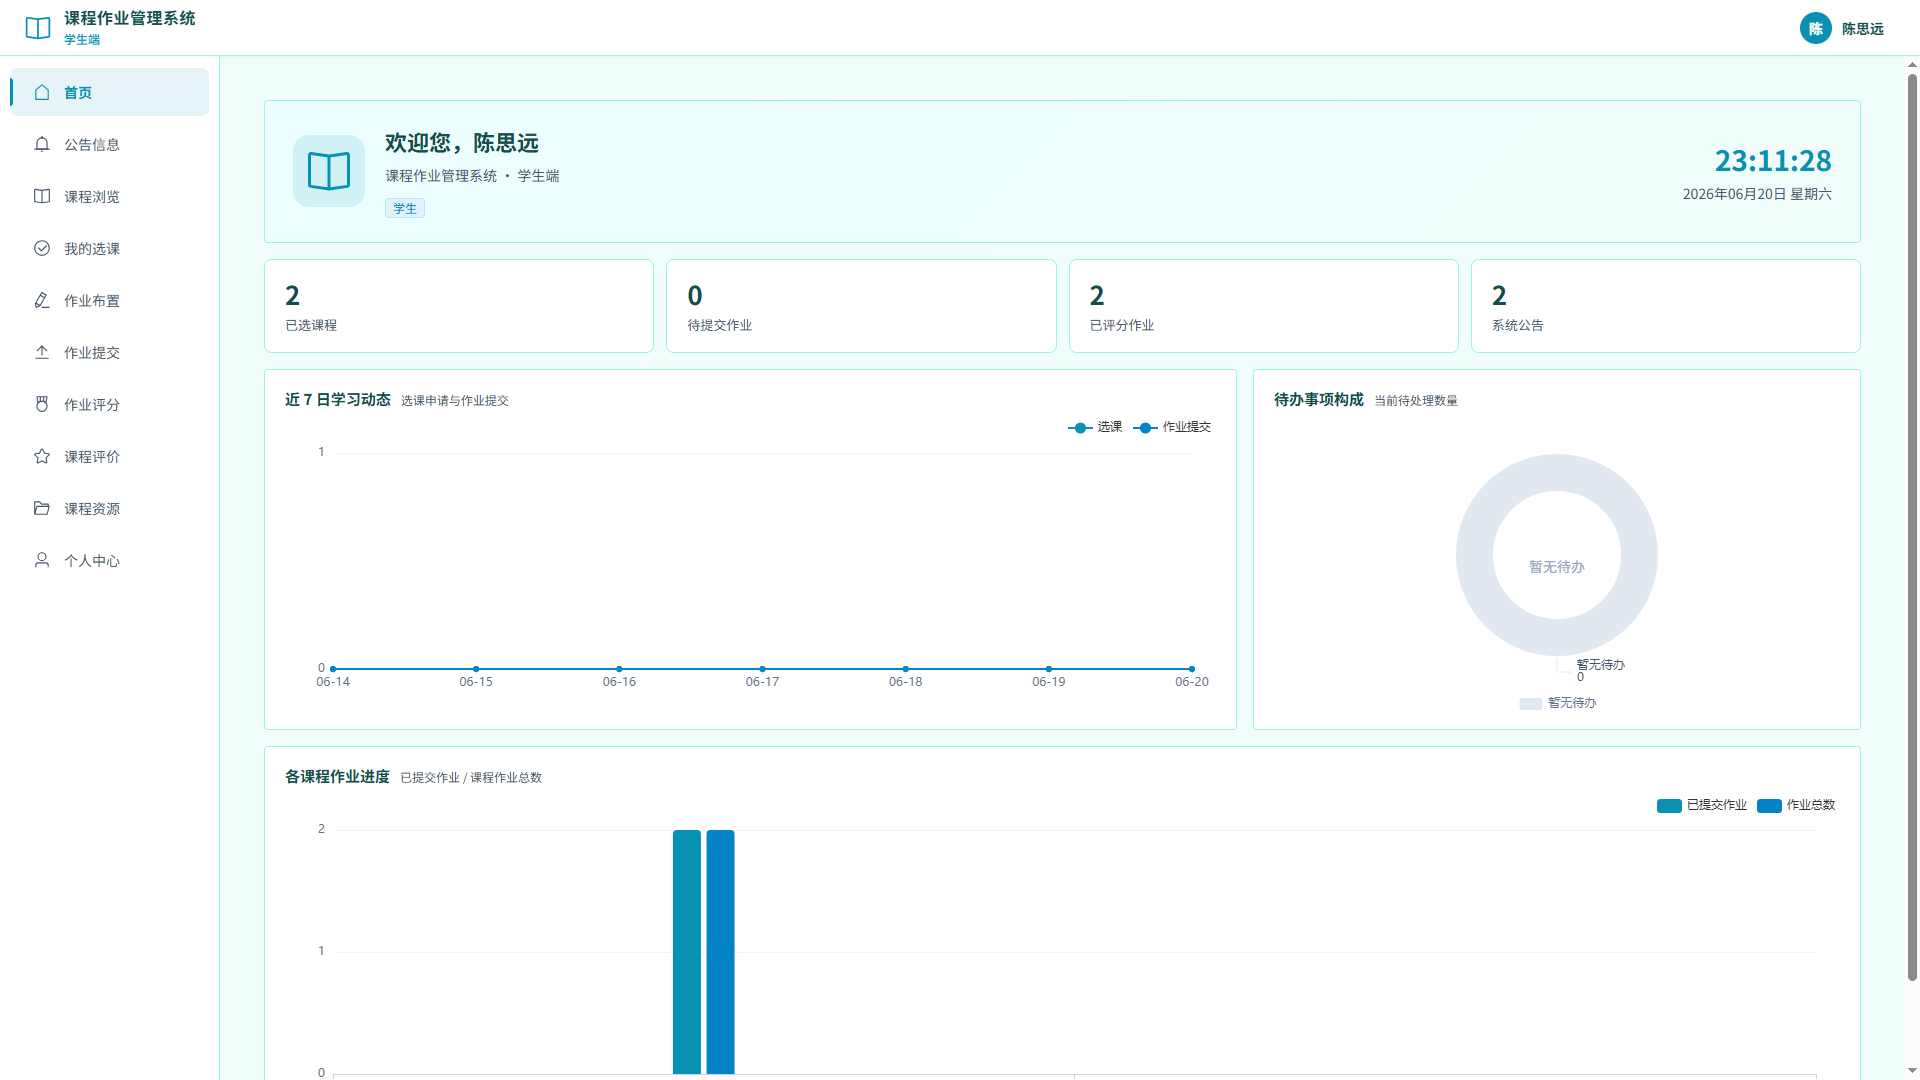1920x1080 pixels.
Task: Click the 06-18 axis label
Action: pyautogui.click(x=906, y=682)
